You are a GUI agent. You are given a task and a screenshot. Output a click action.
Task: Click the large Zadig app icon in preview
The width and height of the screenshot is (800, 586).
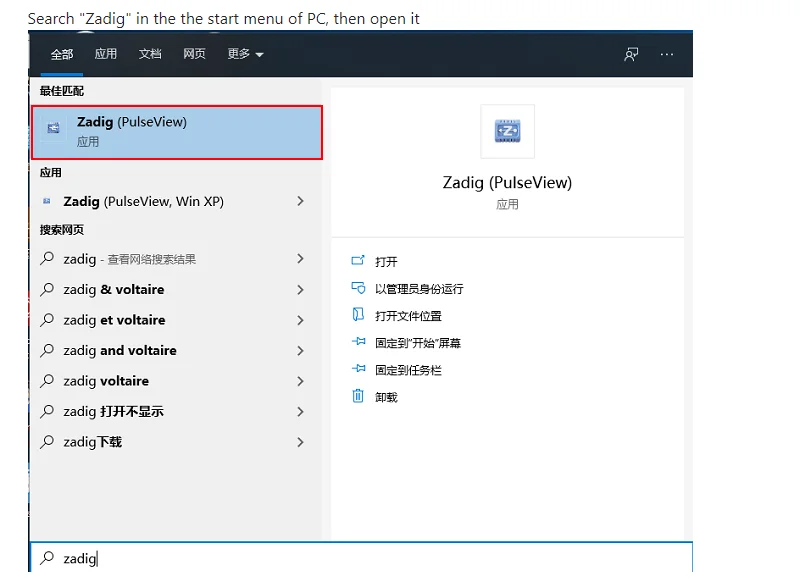click(508, 132)
